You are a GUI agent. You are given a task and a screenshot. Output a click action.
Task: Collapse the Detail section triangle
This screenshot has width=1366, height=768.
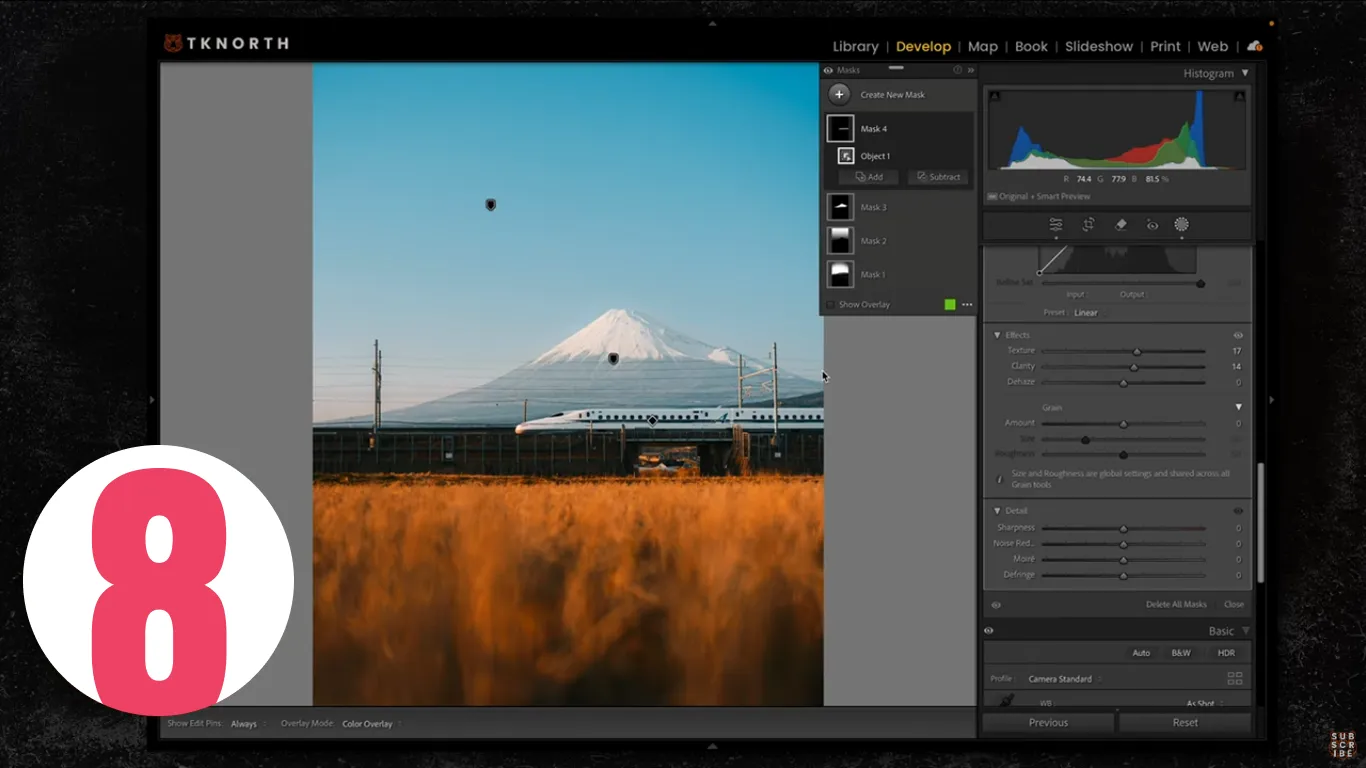(997, 511)
